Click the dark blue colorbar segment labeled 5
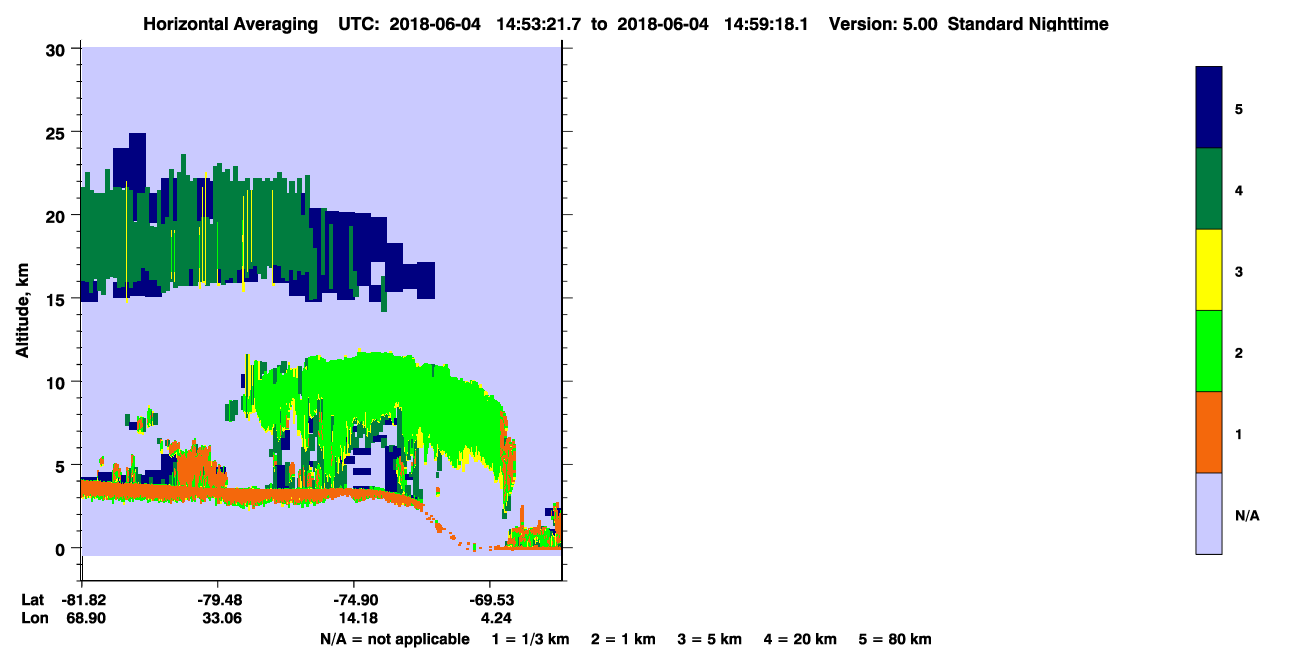This screenshot has width=1300, height=667. pos(1209,108)
